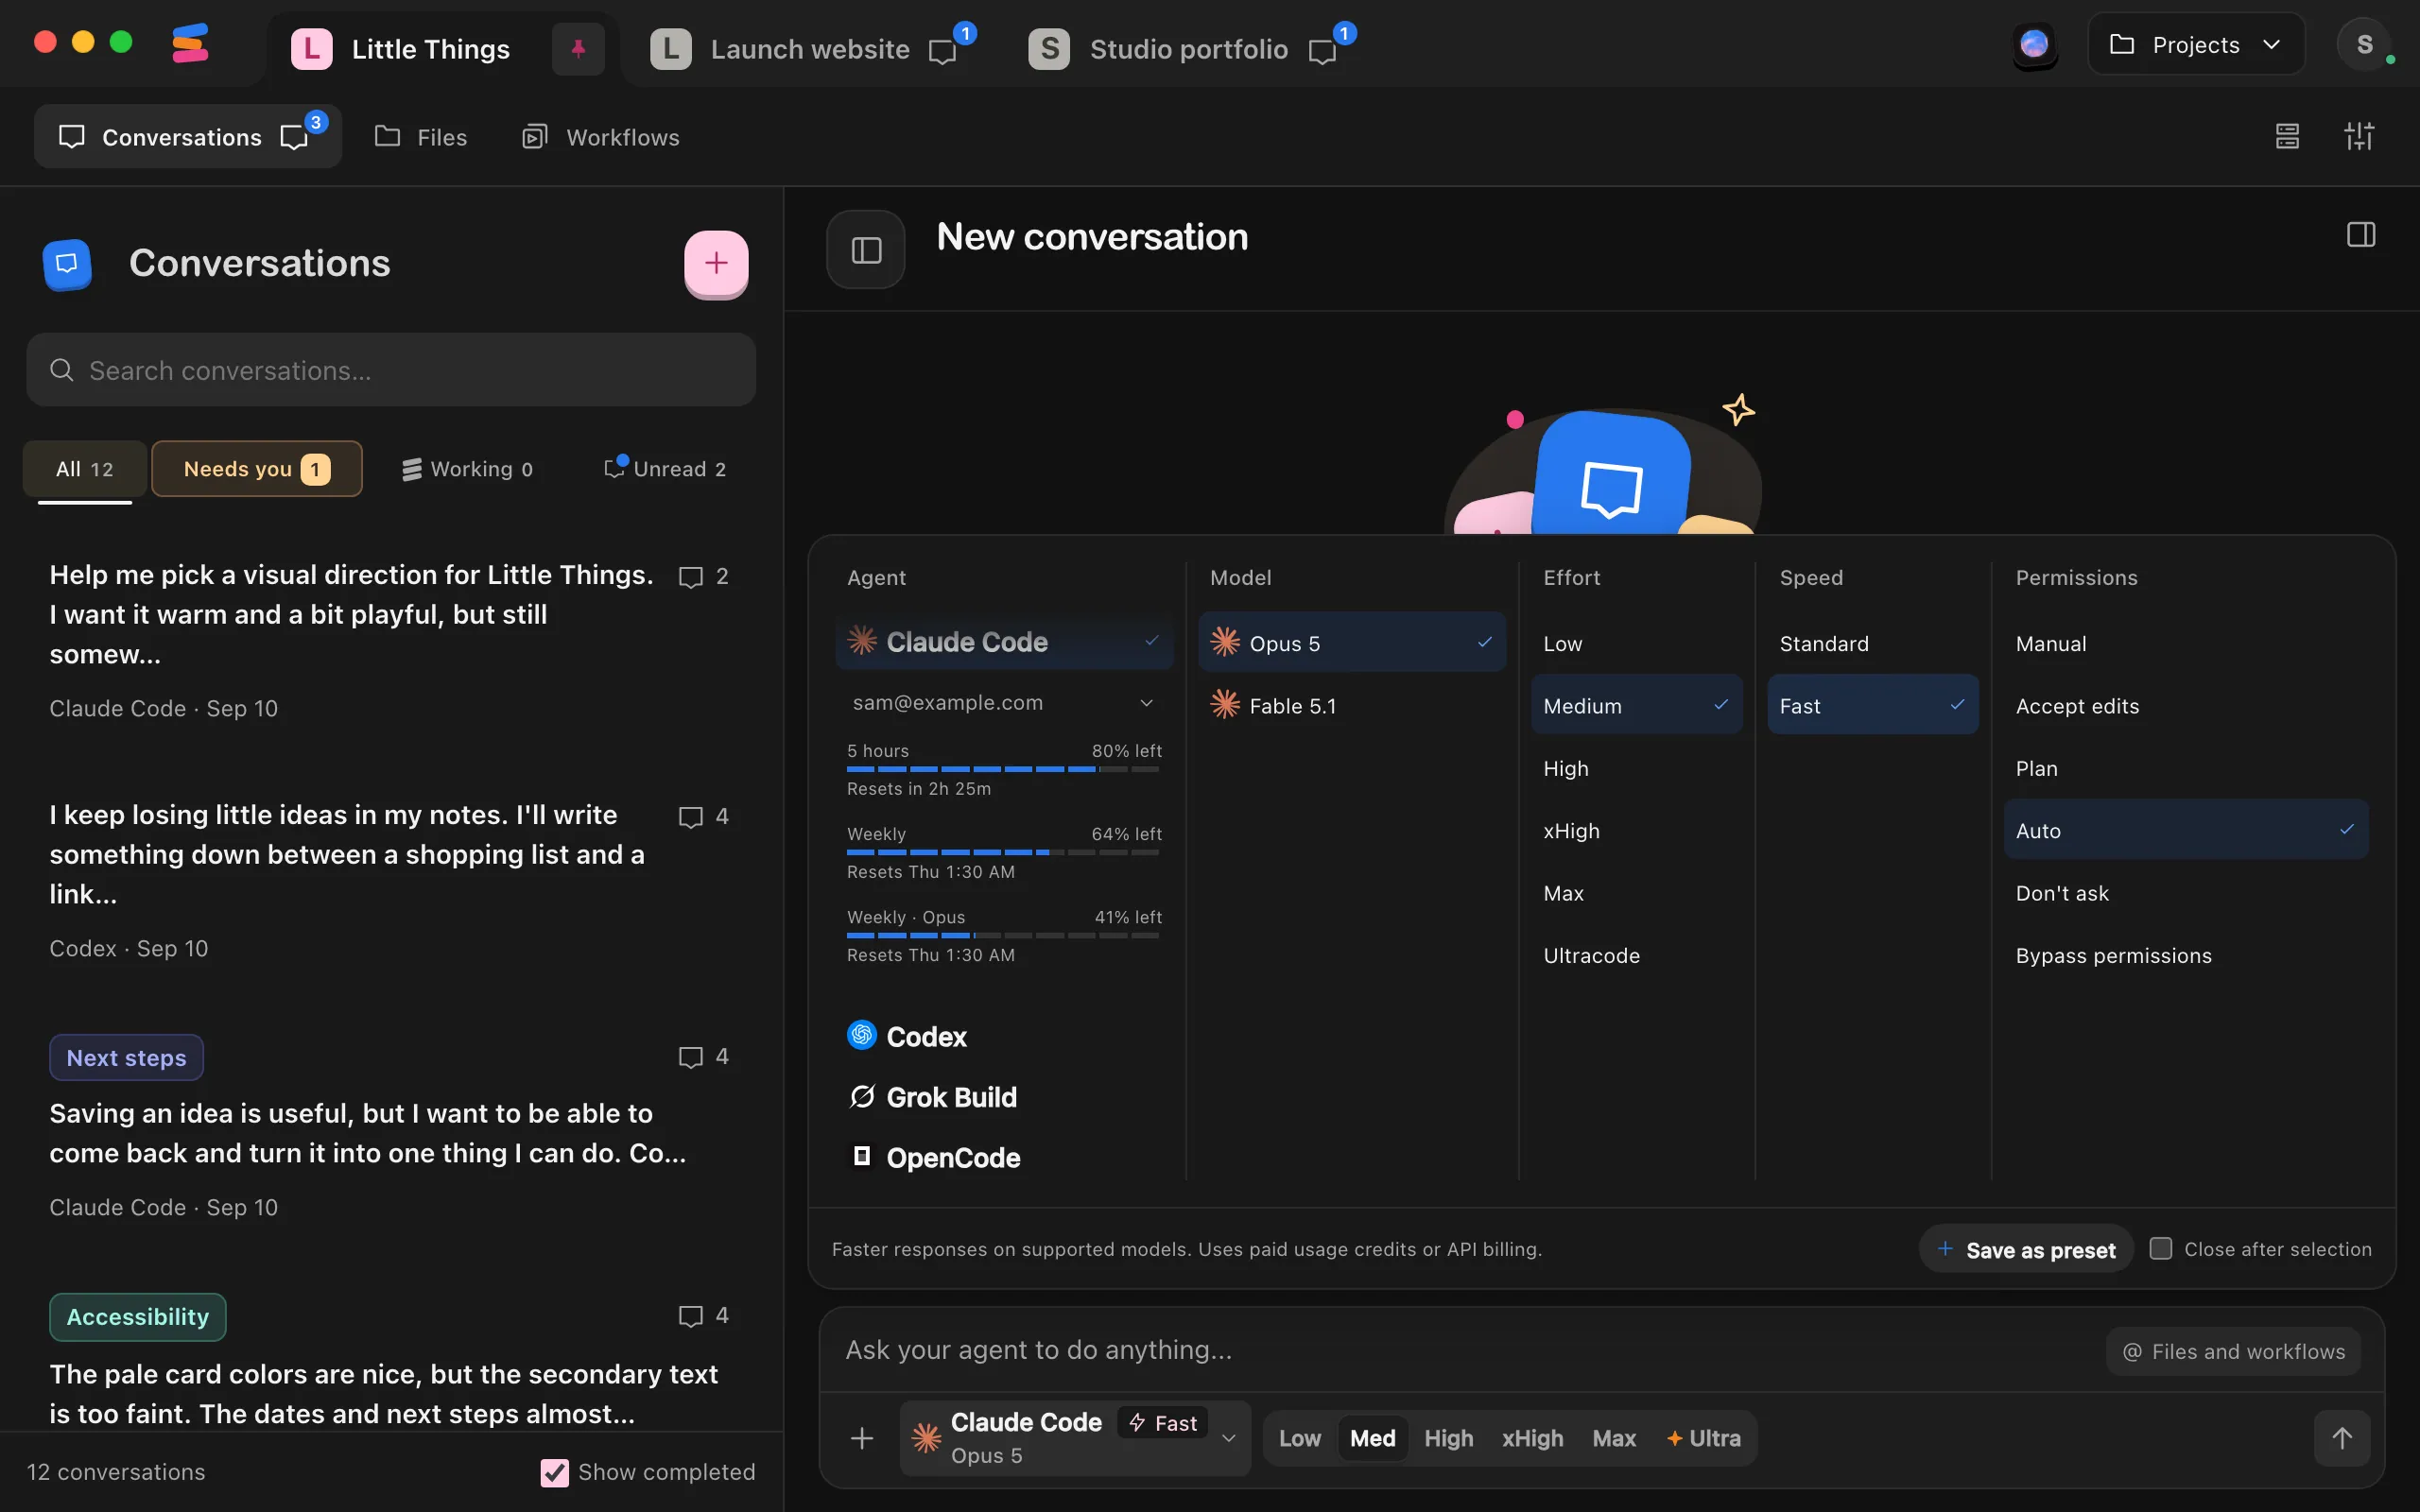Open the Projects dropdown
2420x1512 pixels.
pos(2195,45)
